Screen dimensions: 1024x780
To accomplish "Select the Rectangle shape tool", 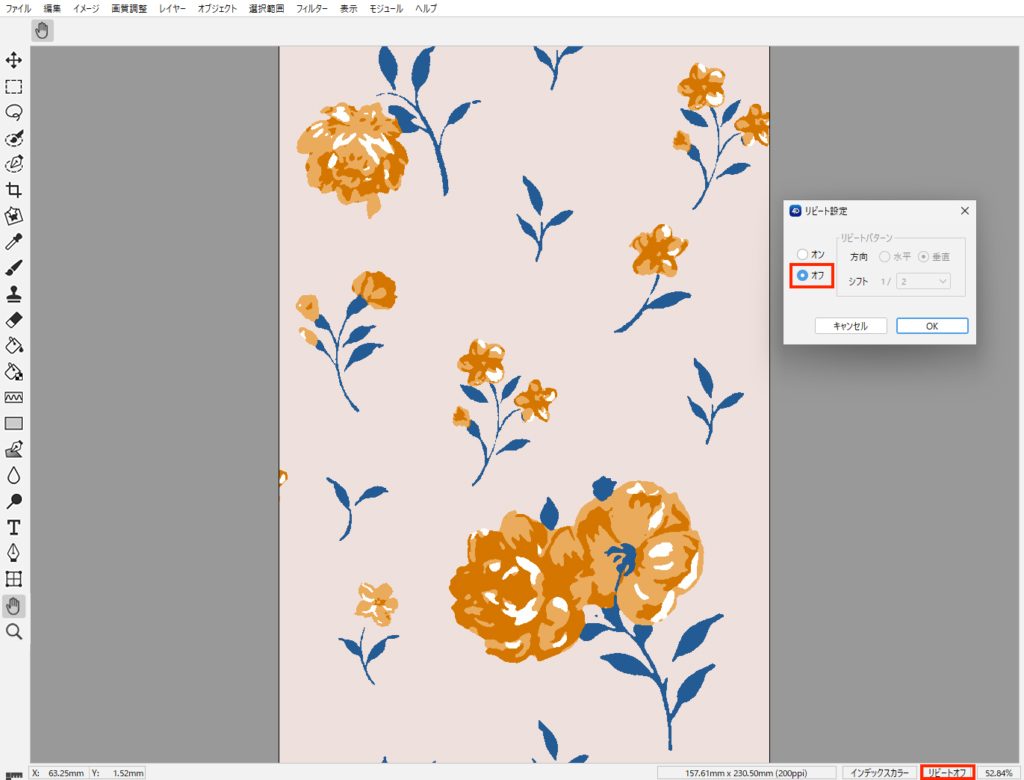I will click(x=14, y=423).
